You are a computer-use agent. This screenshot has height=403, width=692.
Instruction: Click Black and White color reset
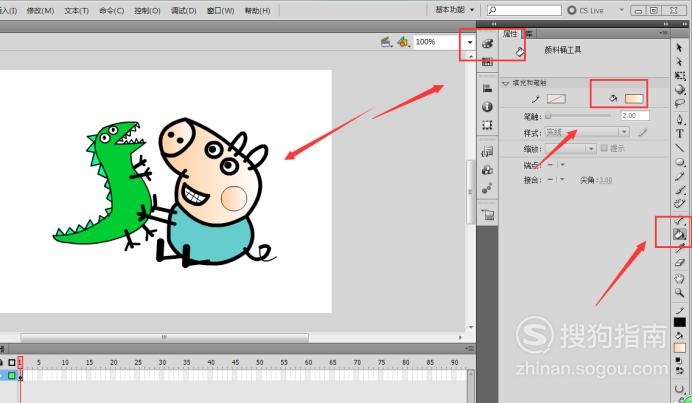pyautogui.click(x=678, y=361)
